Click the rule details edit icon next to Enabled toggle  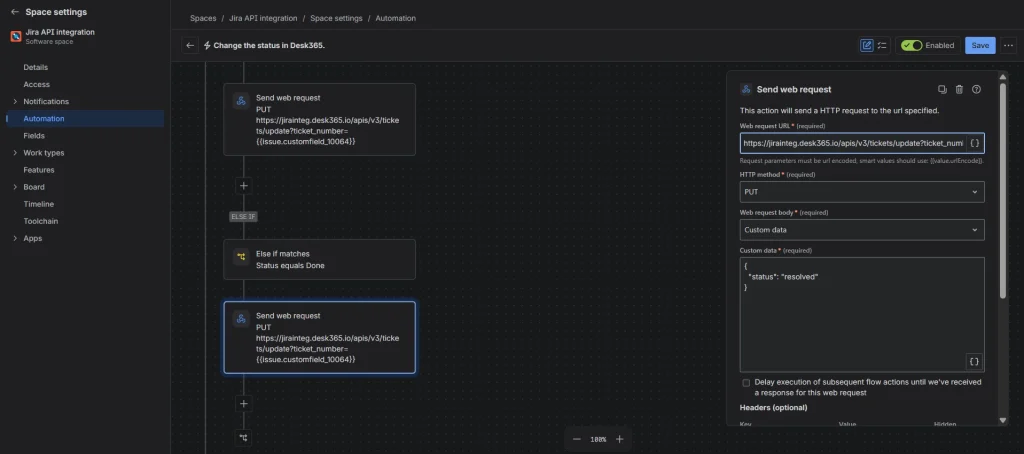point(867,46)
